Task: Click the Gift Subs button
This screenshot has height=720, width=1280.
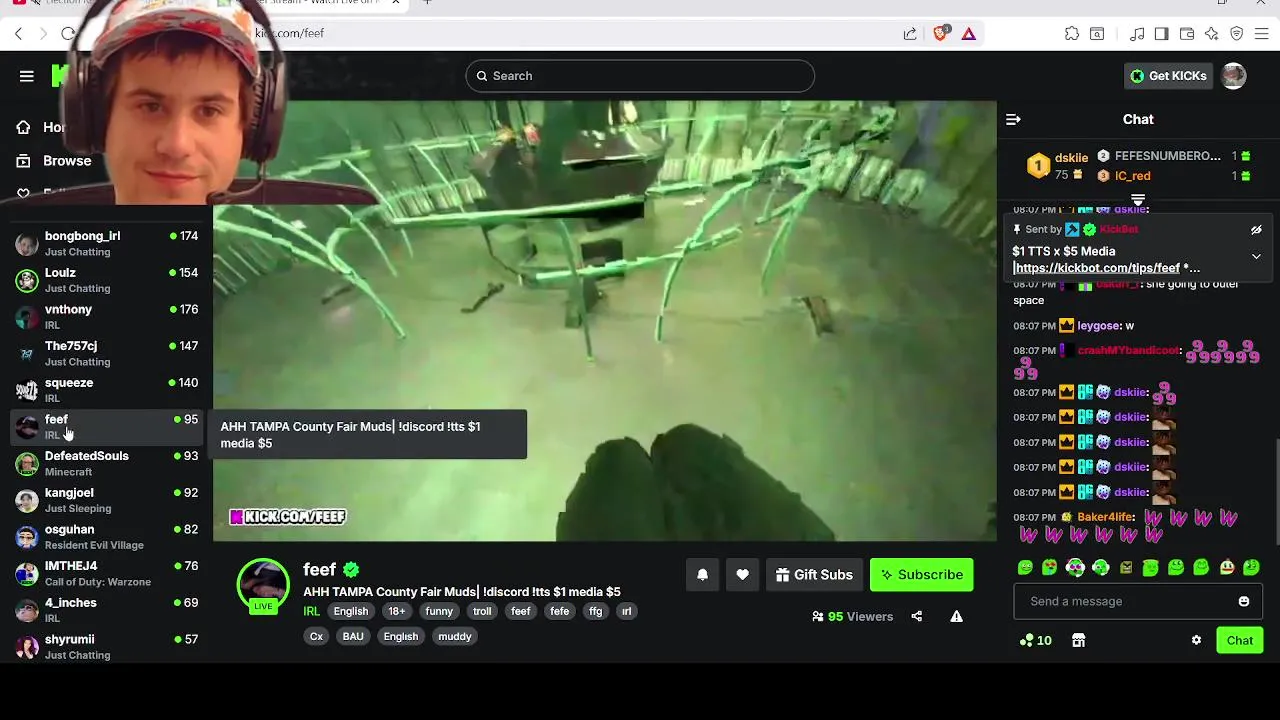Action: (814, 575)
